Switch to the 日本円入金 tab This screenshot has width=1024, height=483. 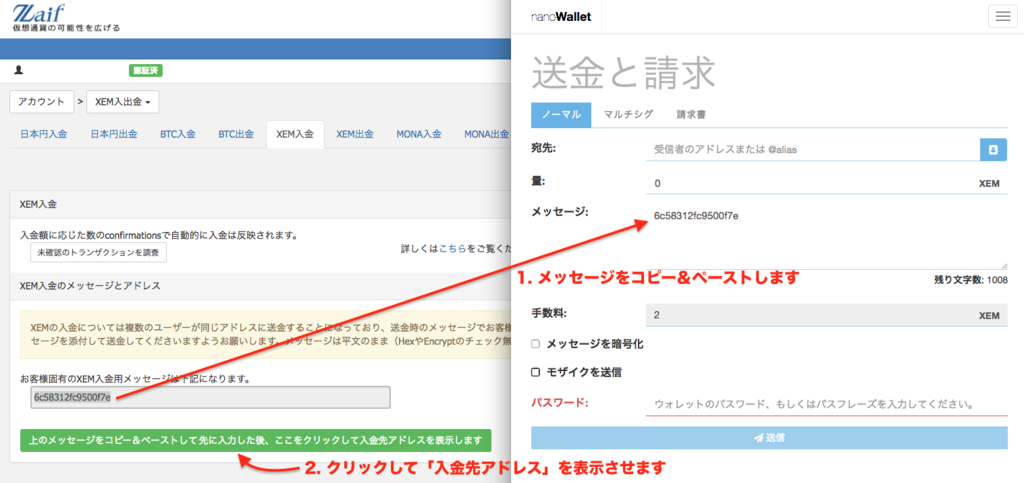pyautogui.click(x=44, y=134)
